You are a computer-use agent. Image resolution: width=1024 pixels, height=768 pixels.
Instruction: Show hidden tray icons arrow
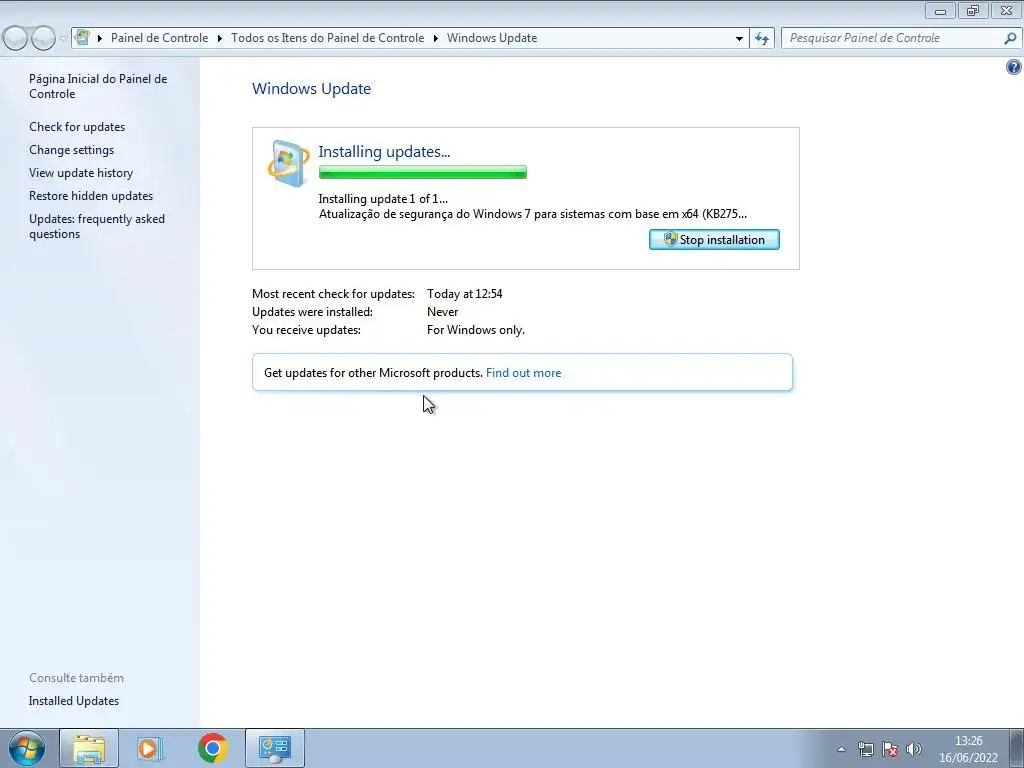click(x=841, y=749)
